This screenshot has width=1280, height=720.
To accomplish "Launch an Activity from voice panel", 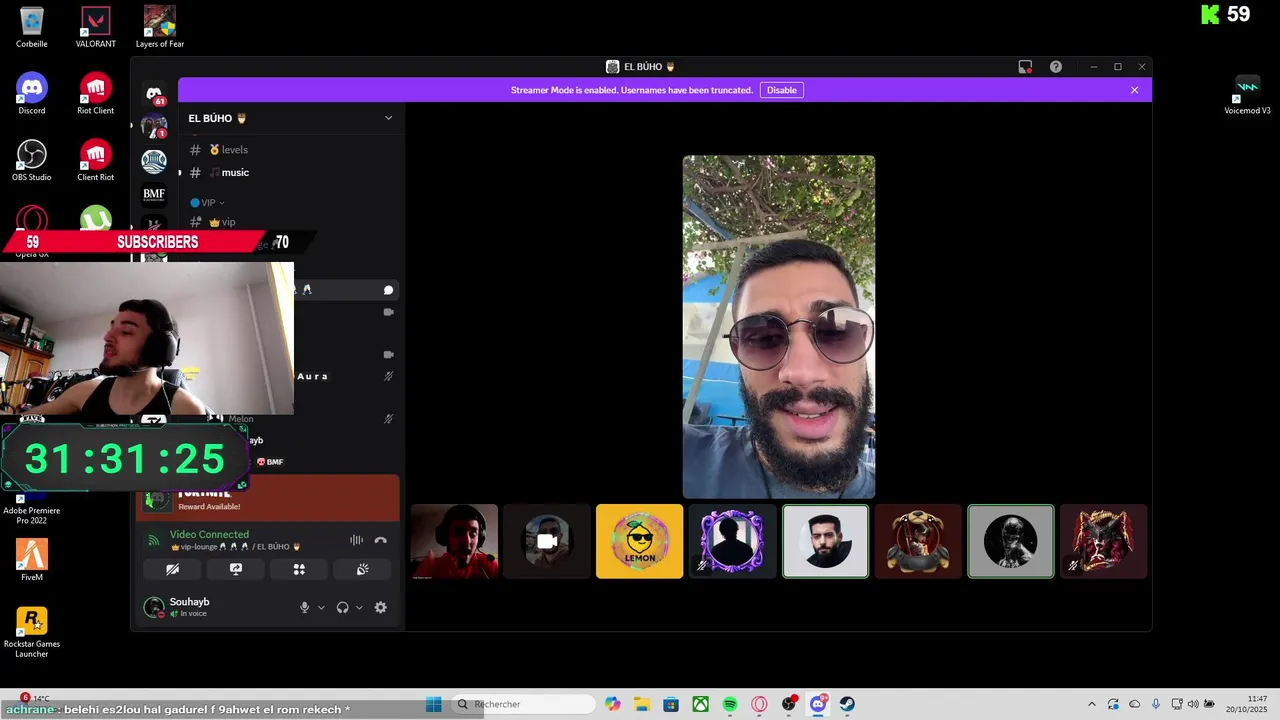I will [299, 569].
